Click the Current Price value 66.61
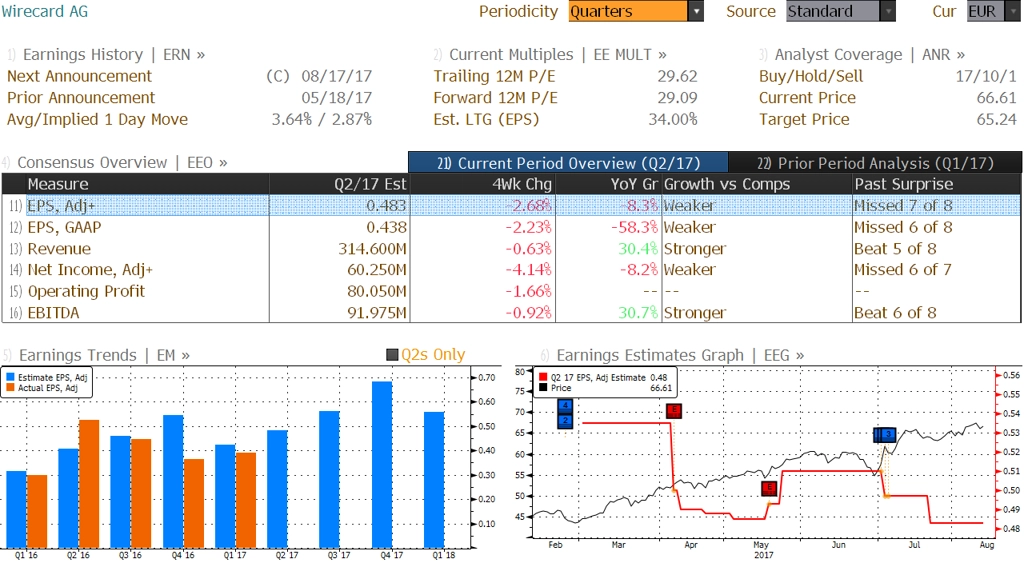1024x563 pixels. pyautogui.click(x=997, y=98)
